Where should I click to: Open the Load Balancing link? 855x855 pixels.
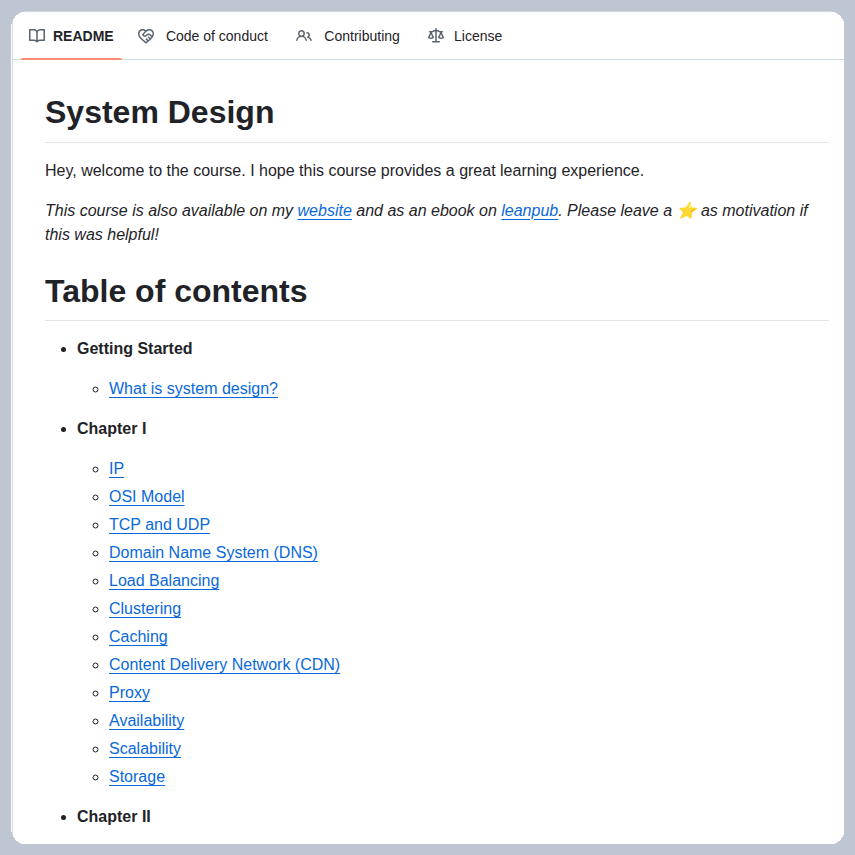[x=164, y=580]
